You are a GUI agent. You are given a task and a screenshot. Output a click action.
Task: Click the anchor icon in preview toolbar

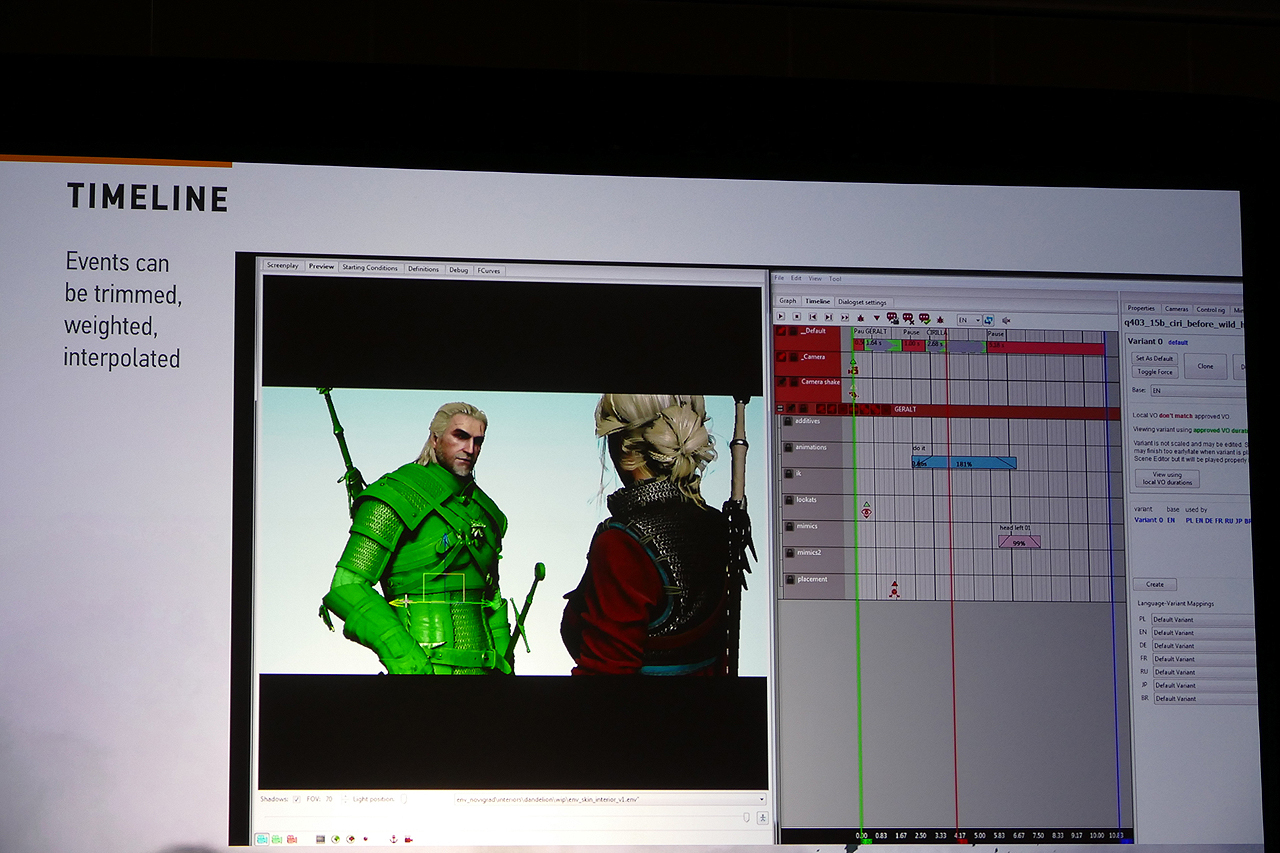point(393,840)
